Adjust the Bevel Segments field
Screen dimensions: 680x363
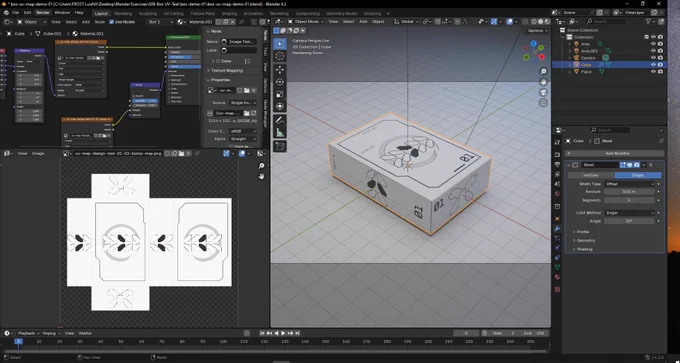(x=629, y=200)
